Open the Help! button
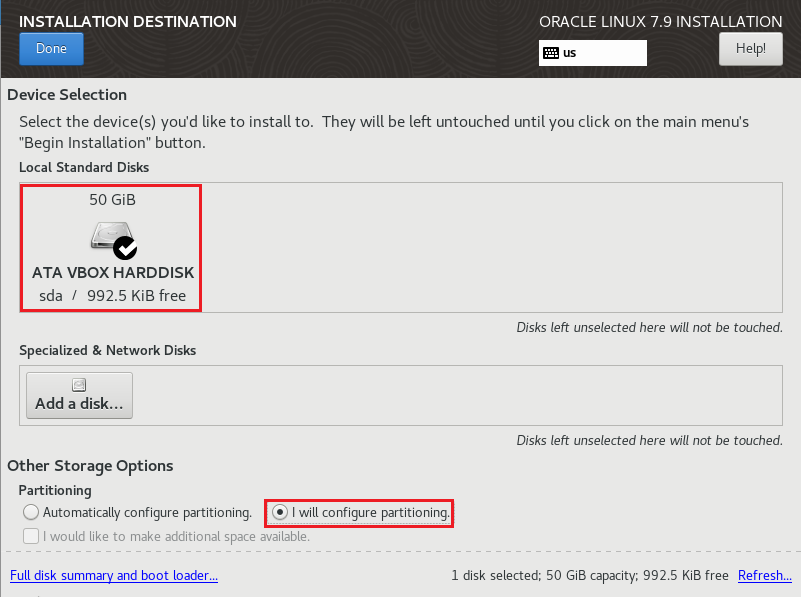The image size is (801, 597). point(750,49)
